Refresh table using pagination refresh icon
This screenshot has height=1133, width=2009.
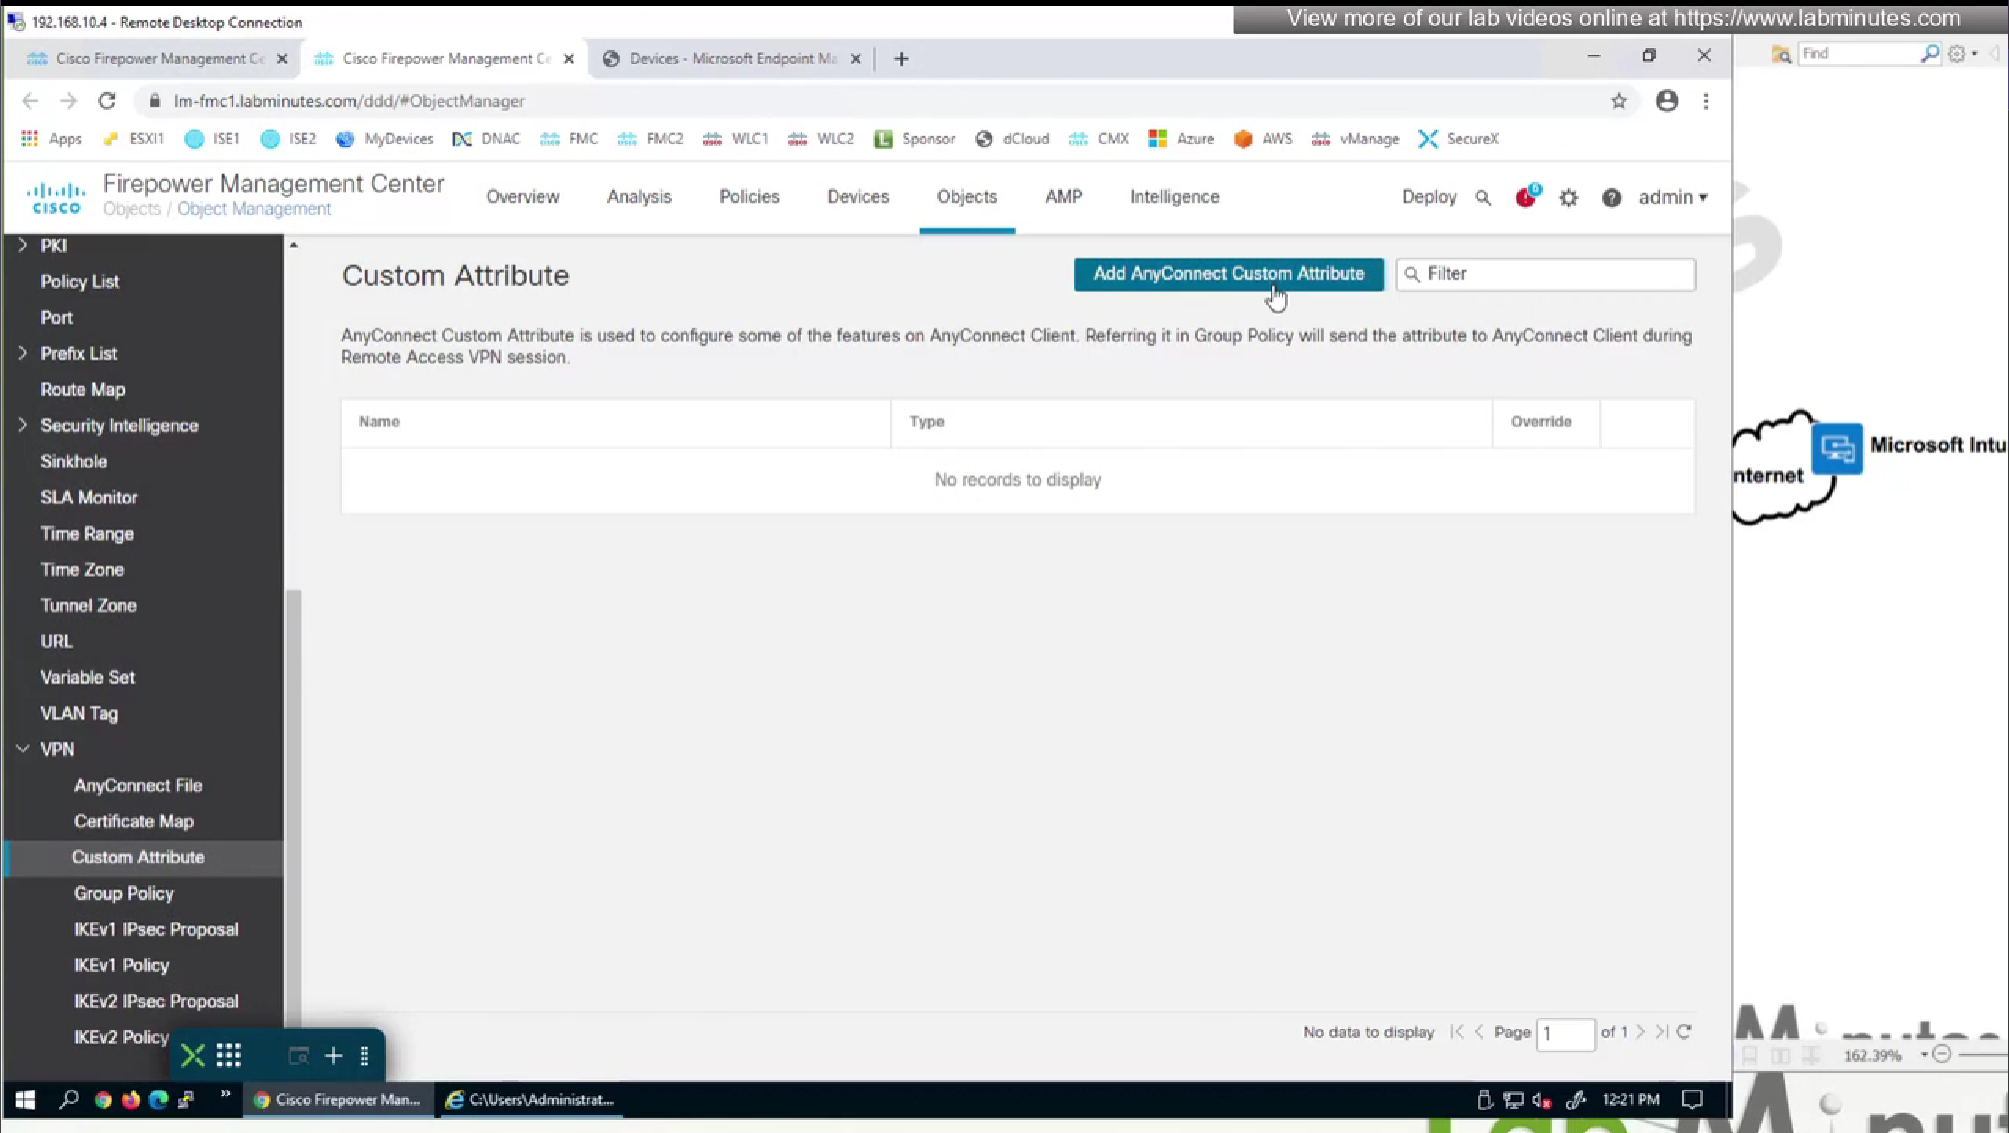[1684, 1032]
